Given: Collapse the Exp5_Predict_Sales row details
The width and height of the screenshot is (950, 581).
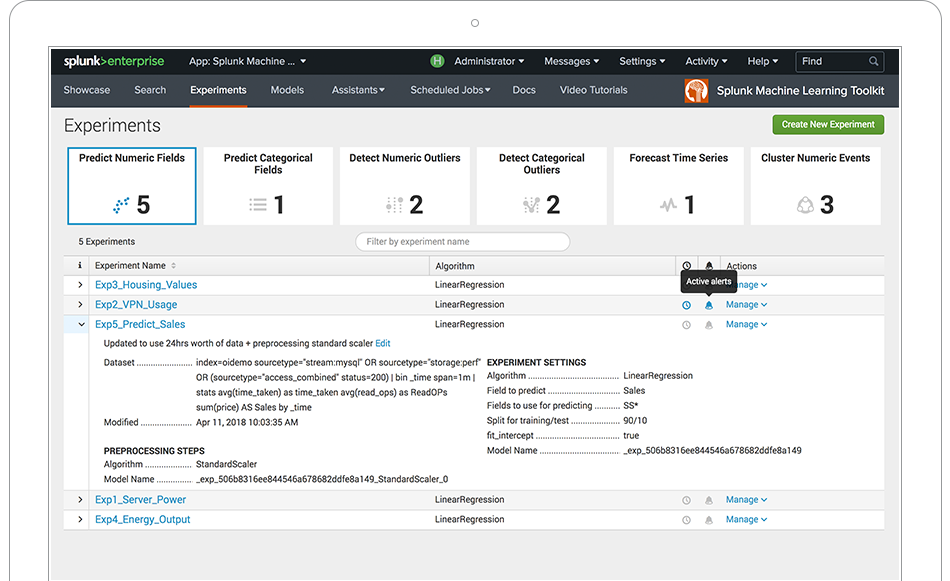Looking at the screenshot, I should pos(80,325).
